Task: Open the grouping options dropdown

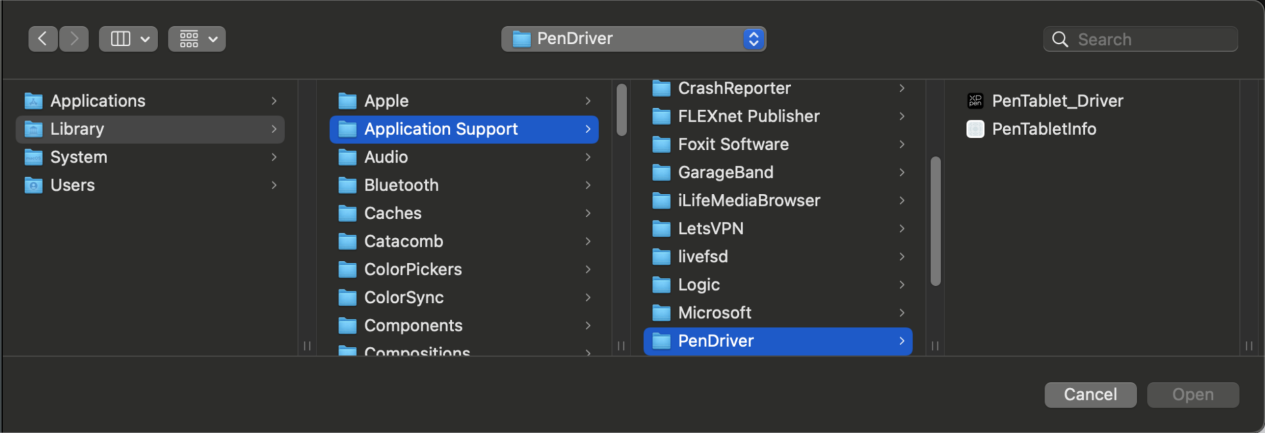Action: pos(197,39)
